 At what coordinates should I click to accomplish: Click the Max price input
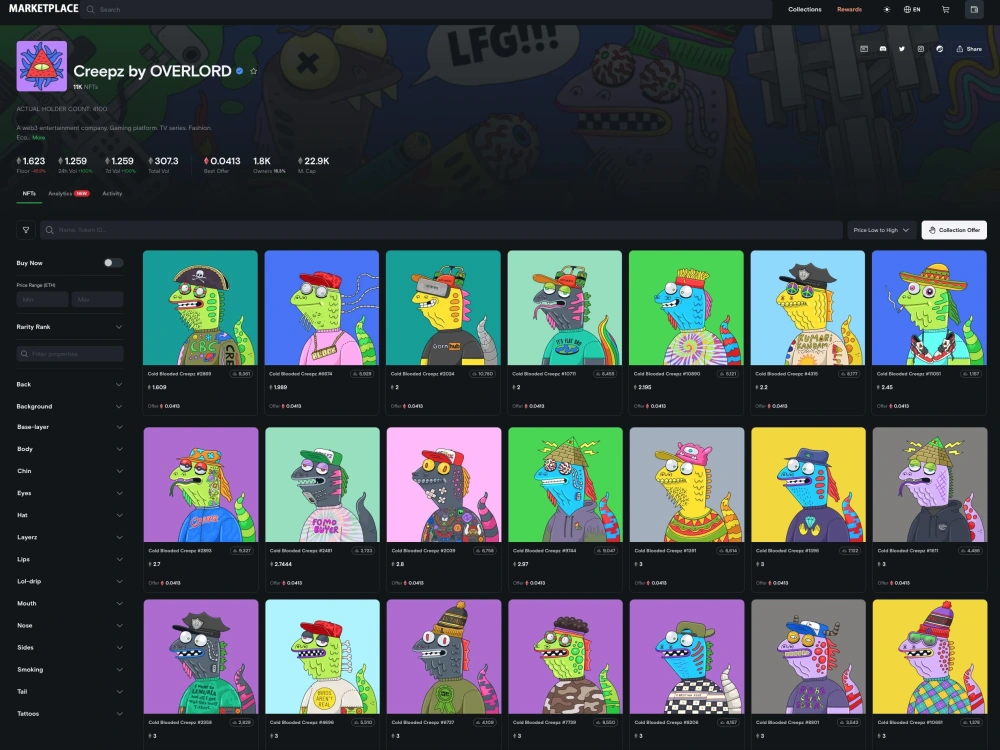click(98, 300)
